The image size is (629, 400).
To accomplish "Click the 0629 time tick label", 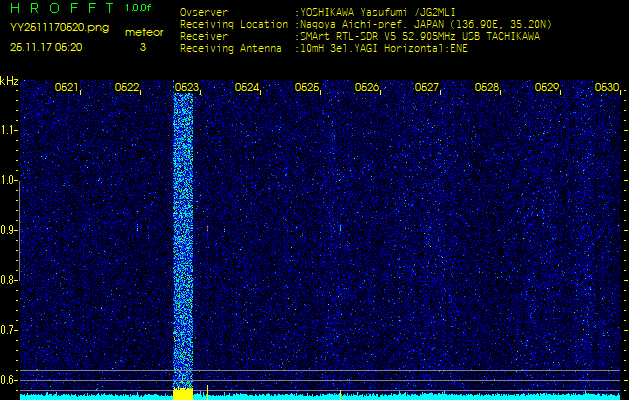I will pyautogui.click(x=547, y=88).
